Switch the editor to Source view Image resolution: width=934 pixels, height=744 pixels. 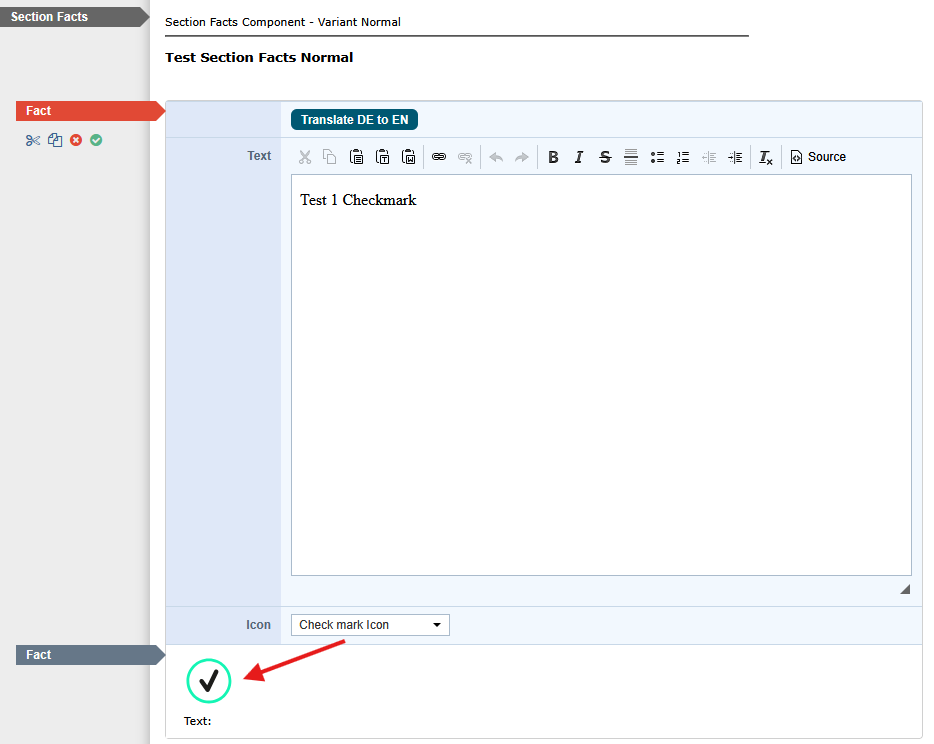point(818,157)
